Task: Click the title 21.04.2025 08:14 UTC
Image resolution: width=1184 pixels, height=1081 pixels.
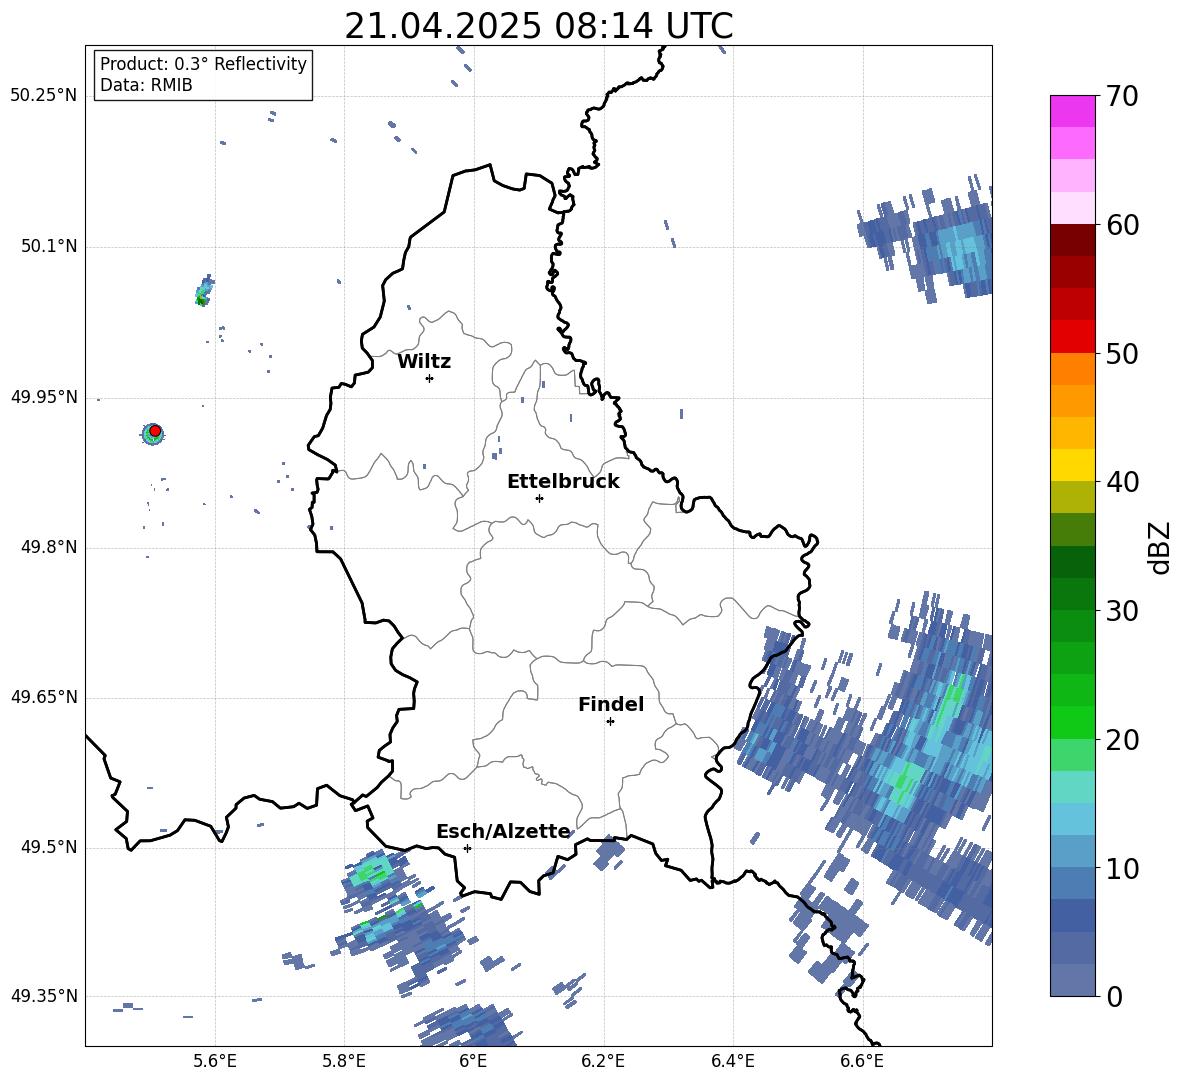Action: [539, 26]
